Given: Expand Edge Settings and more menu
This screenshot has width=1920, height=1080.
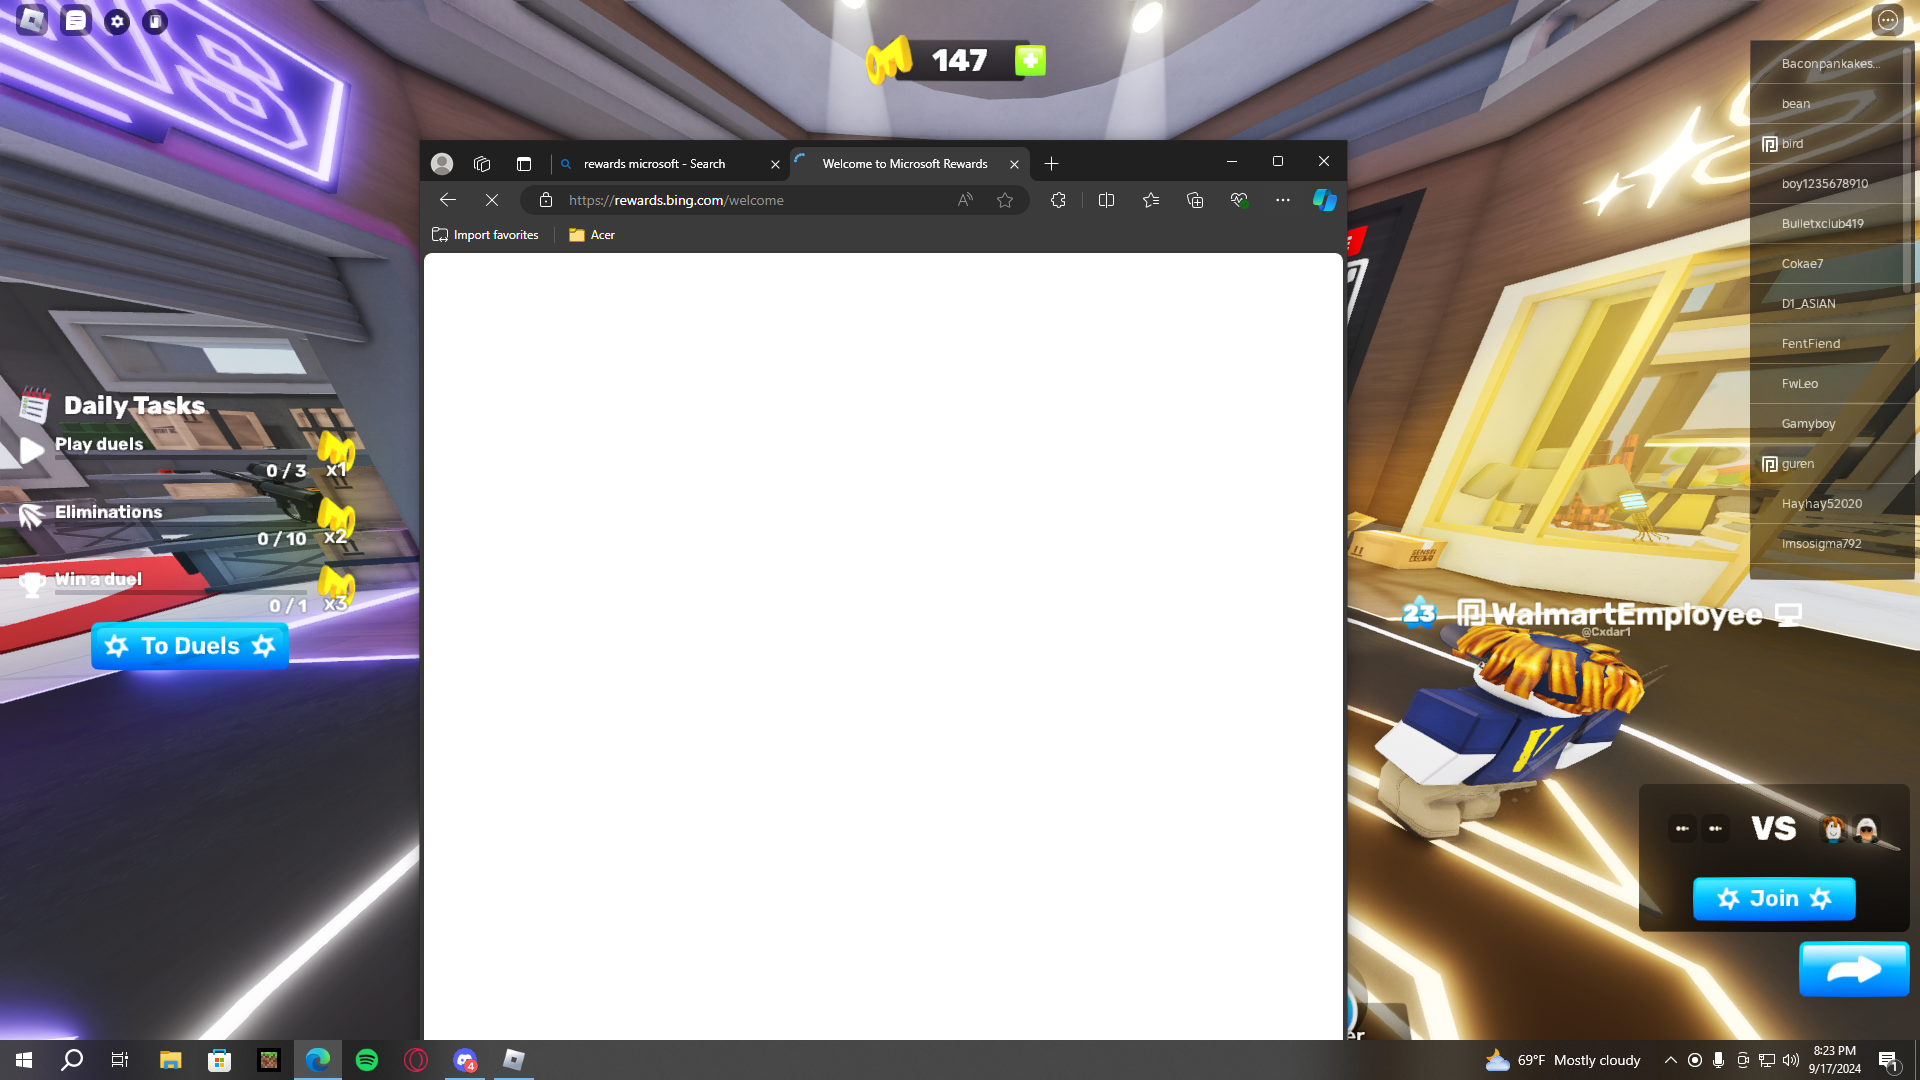Looking at the screenshot, I should (x=1283, y=200).
